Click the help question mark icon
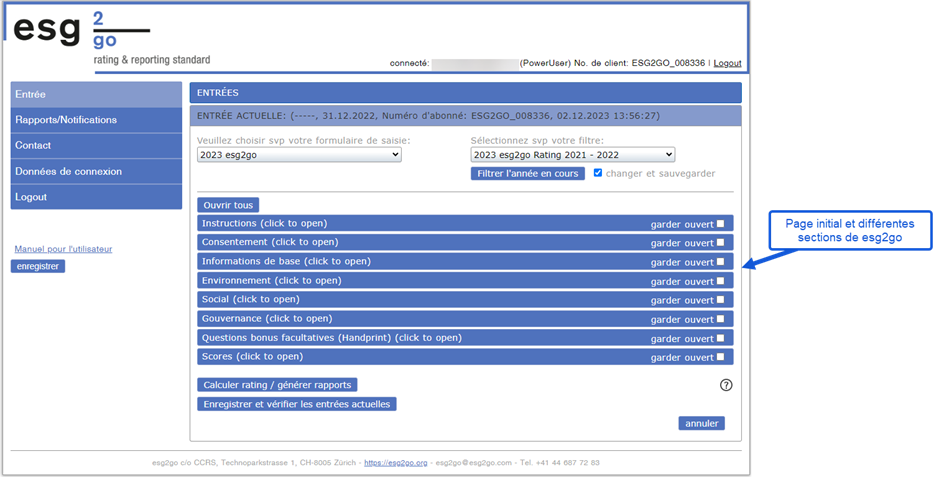This screenshot has width=934, height=477. pyautogui.click(x=726, y=385)
